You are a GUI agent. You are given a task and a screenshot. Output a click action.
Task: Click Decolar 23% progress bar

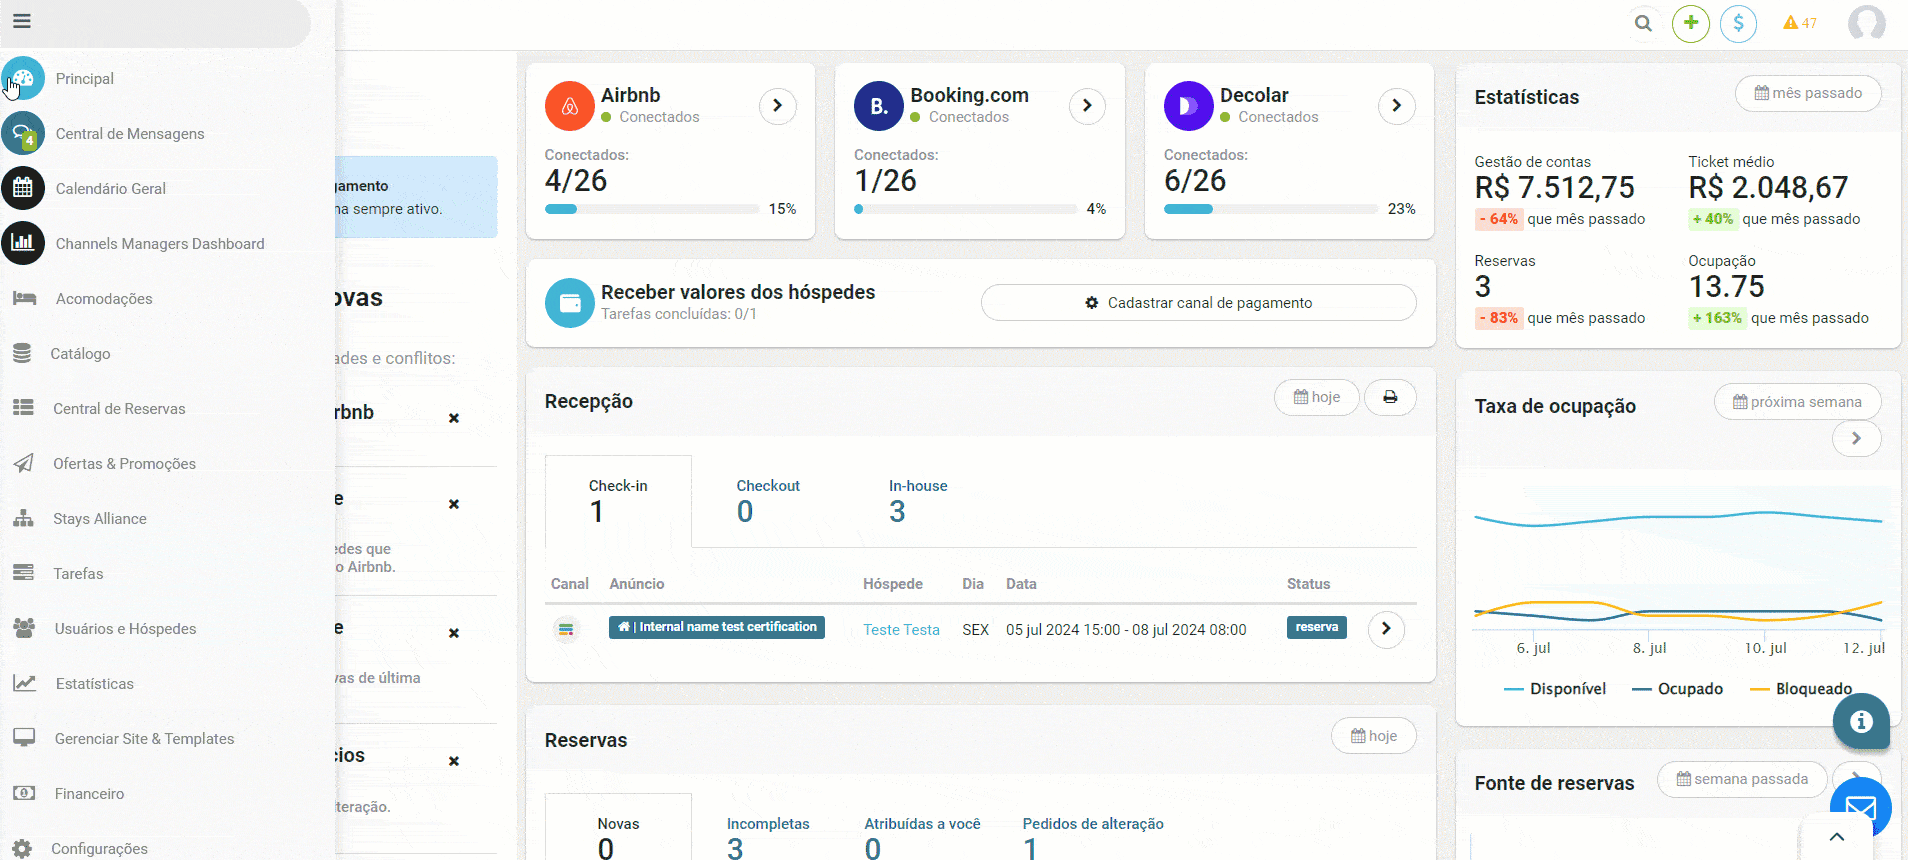(1271, 209)
